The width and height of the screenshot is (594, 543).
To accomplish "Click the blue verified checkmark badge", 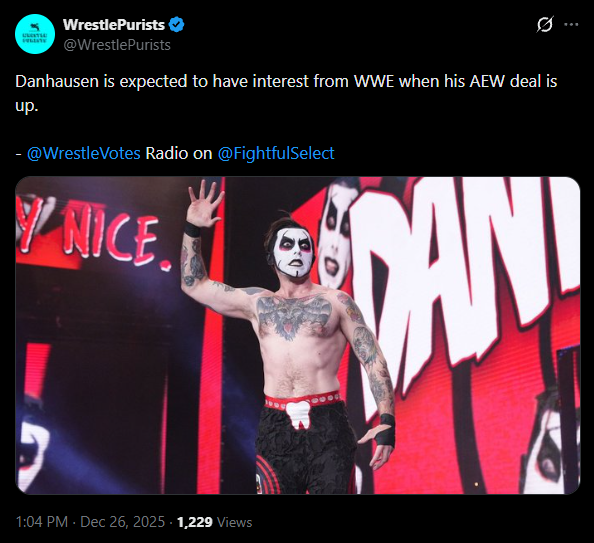I will click(x=176, y=25).
